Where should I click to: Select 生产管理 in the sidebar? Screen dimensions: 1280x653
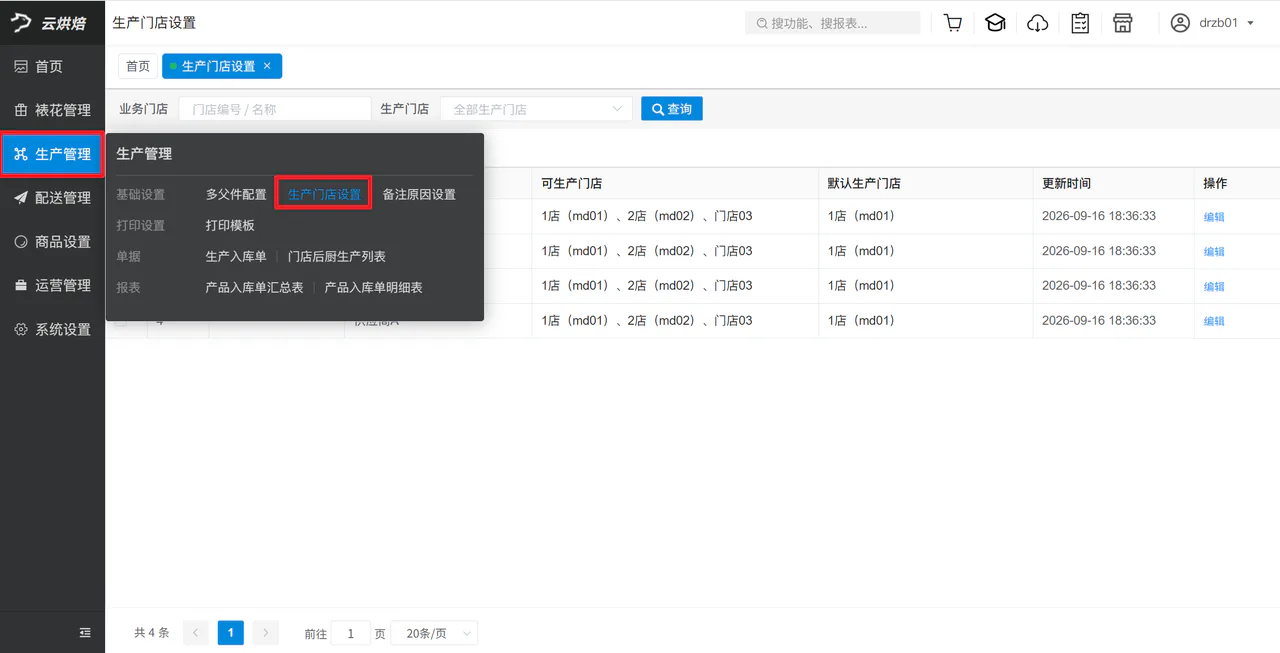[x=52, y=154]
